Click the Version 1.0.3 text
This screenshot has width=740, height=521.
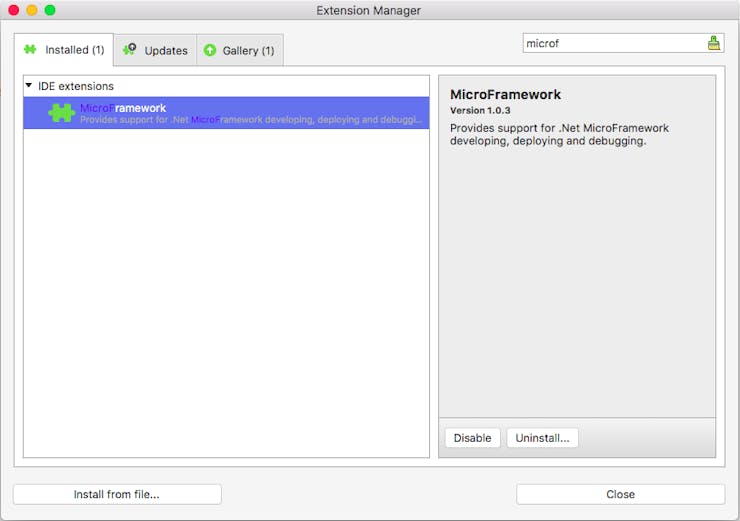[480, 110]
